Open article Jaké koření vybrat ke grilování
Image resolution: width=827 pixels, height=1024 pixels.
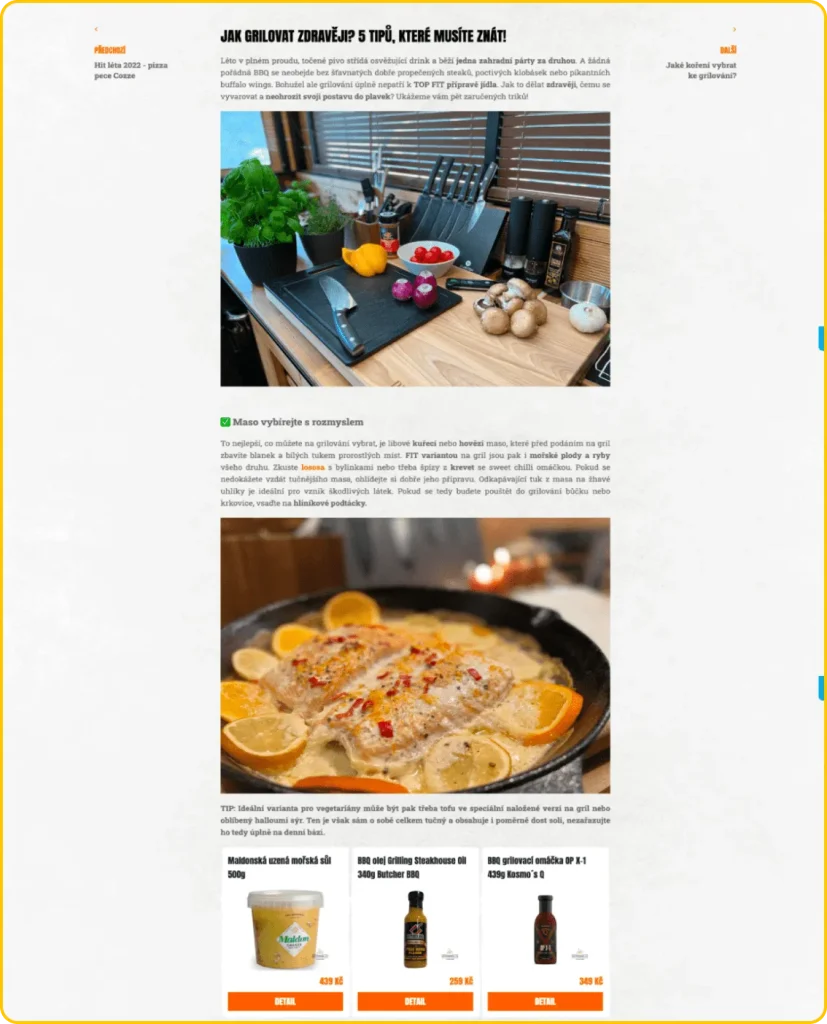(x=701, y=71)
